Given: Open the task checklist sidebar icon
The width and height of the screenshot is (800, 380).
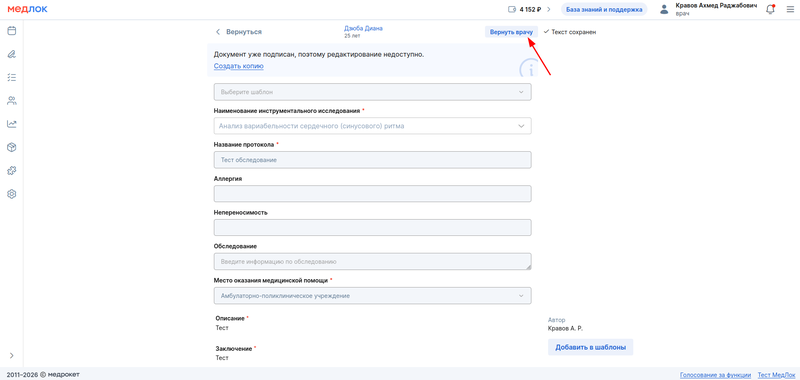Looking at the screenshot, I should (12, 78).
